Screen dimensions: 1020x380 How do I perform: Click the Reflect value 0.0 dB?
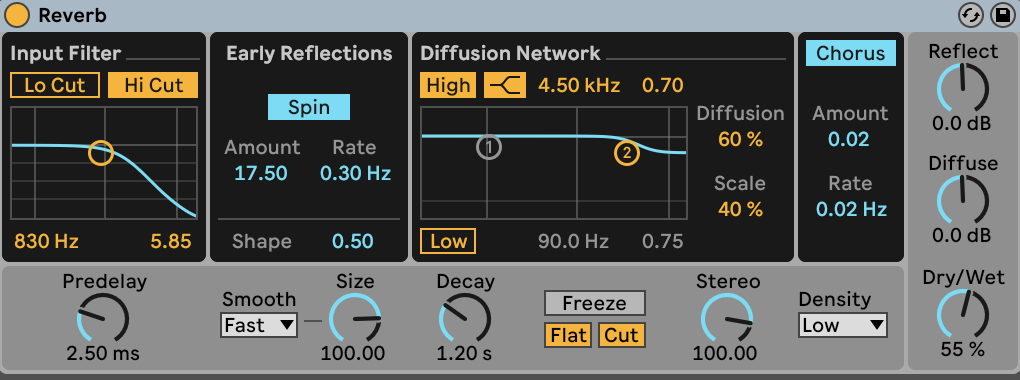coord(962,124)
